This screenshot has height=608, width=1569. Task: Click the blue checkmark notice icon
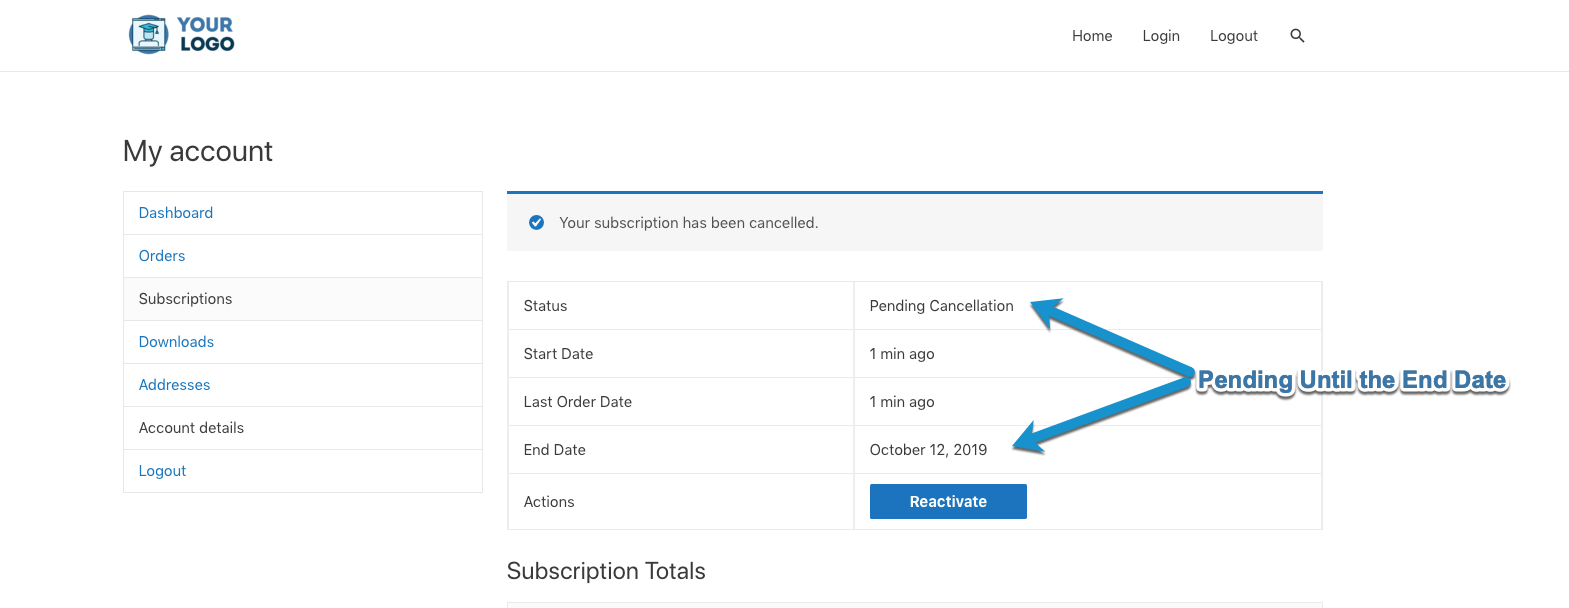[x=536, y=223]
